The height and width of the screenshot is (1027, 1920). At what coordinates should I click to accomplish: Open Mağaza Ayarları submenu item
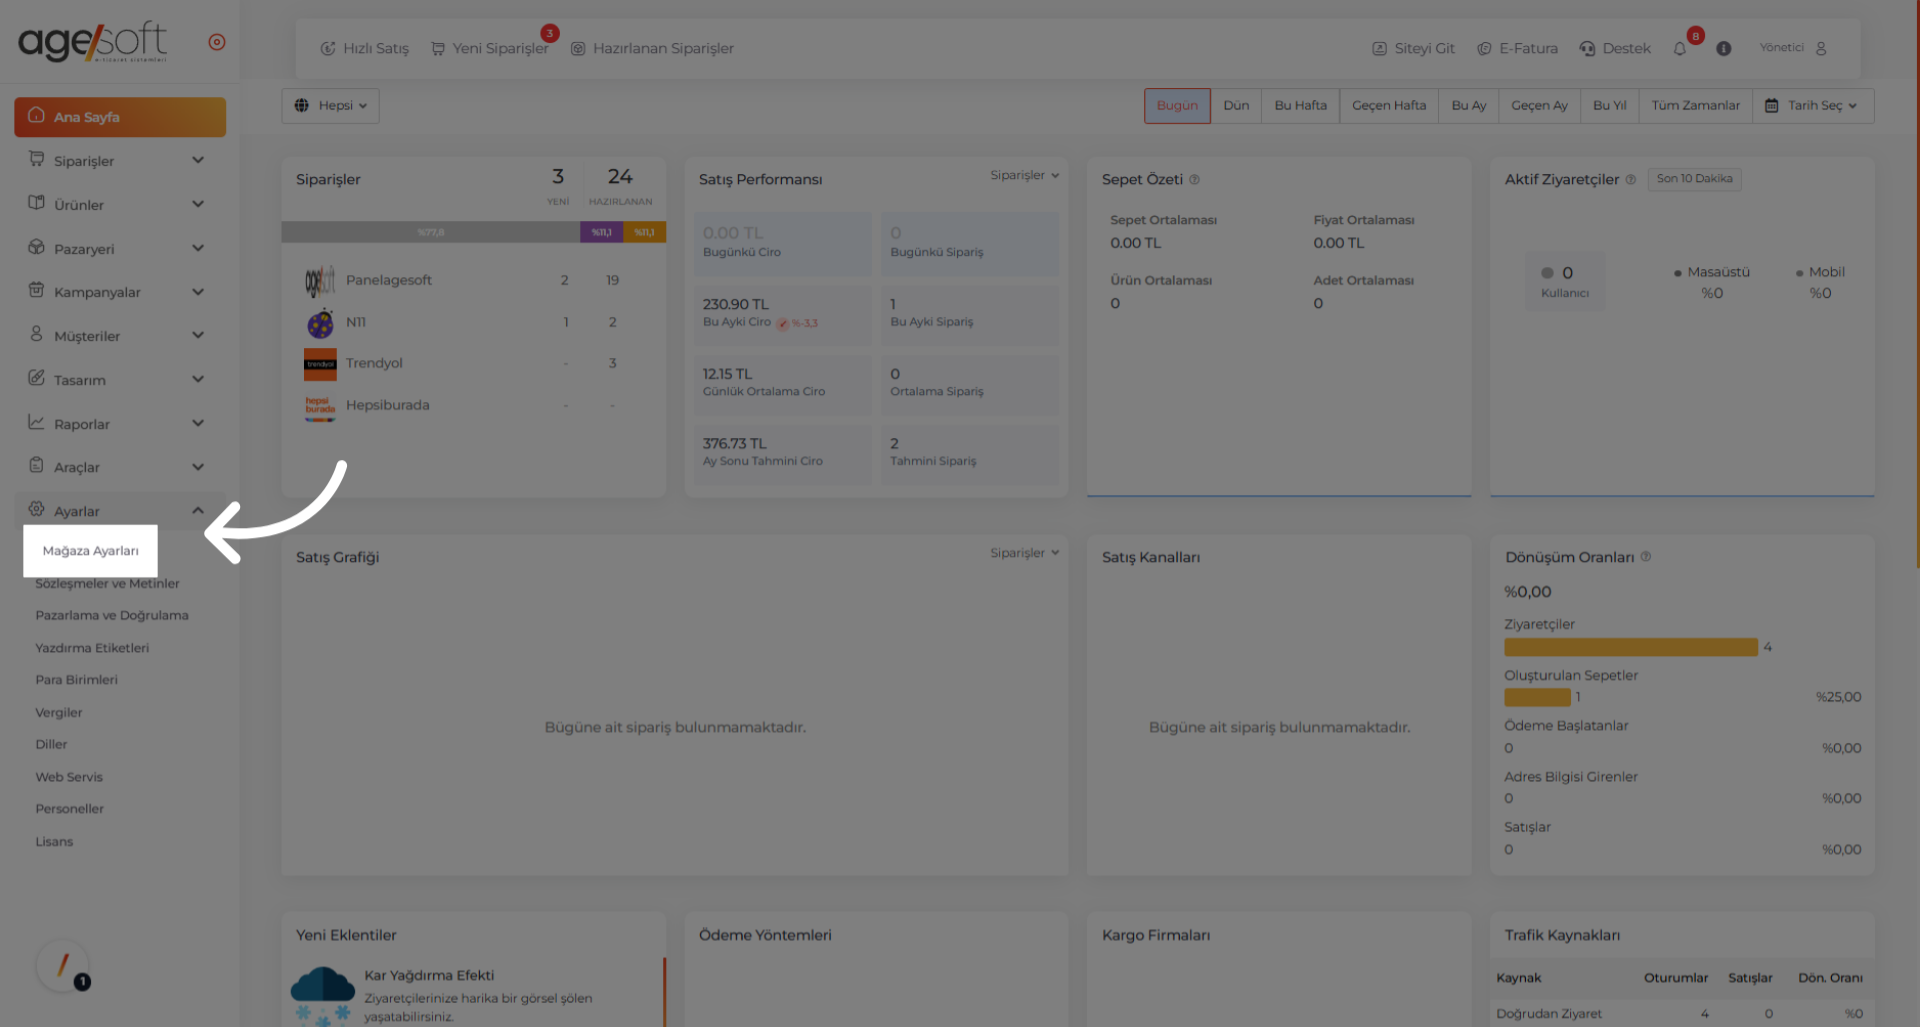point(91,551)
